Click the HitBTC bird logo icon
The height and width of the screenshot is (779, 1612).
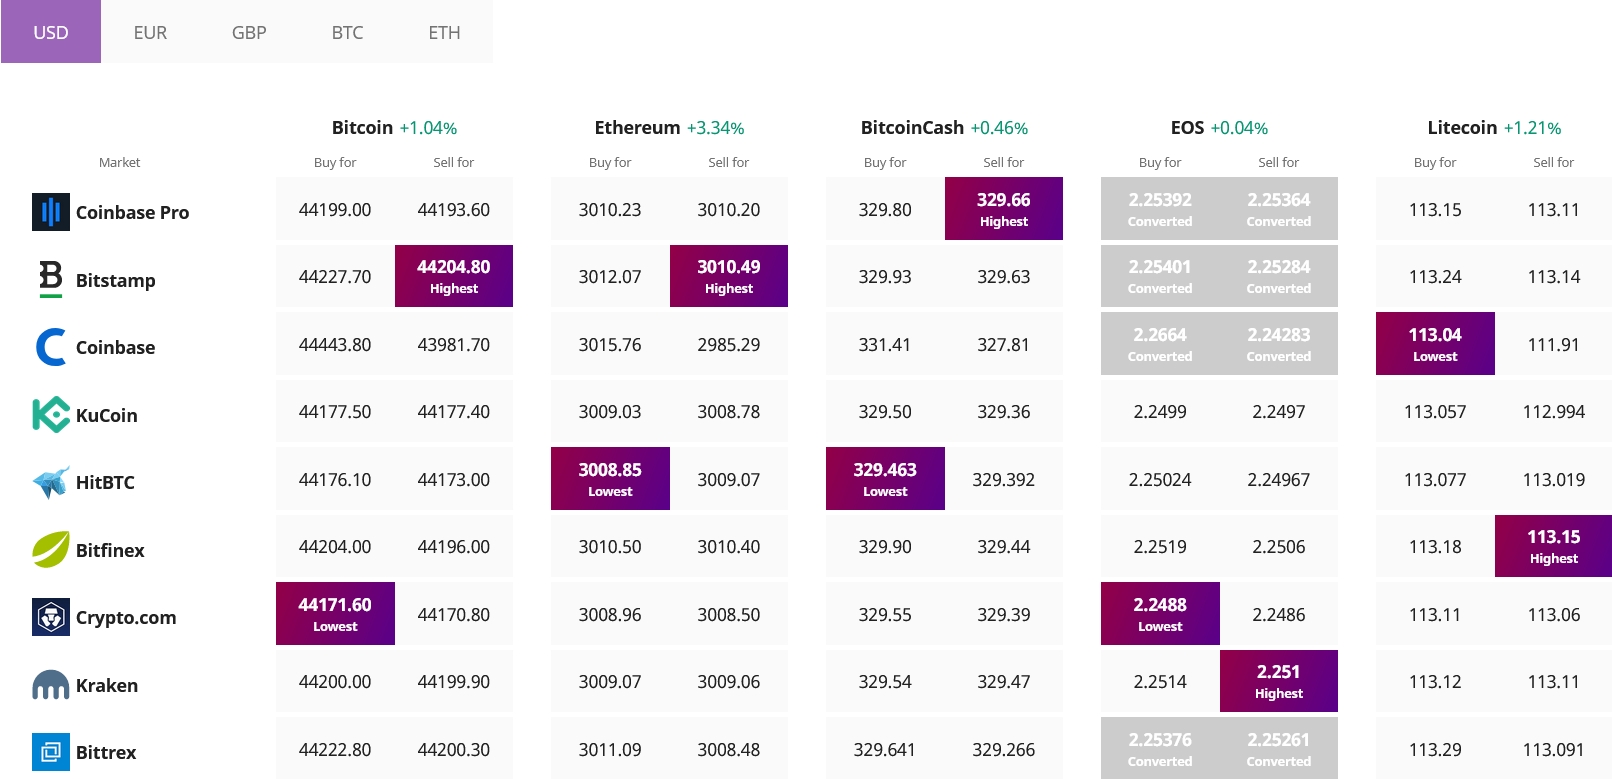[x=51, y=482]
